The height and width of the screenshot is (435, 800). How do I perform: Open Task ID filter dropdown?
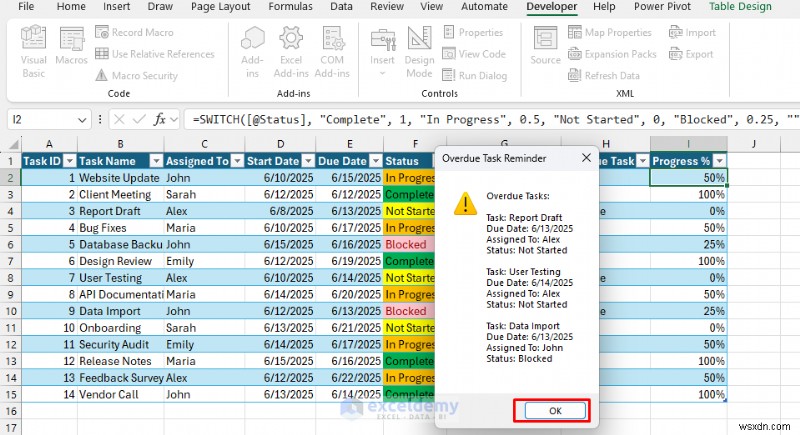69,161
